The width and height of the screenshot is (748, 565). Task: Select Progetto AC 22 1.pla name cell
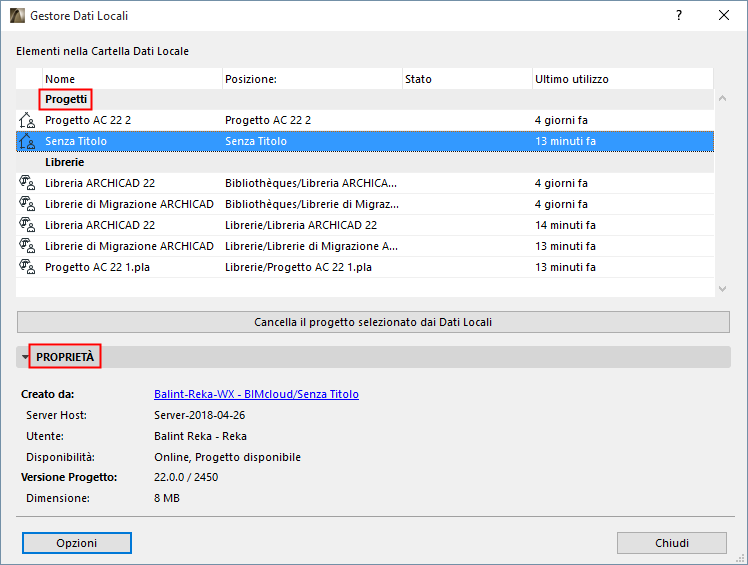[x=97, y=267]
